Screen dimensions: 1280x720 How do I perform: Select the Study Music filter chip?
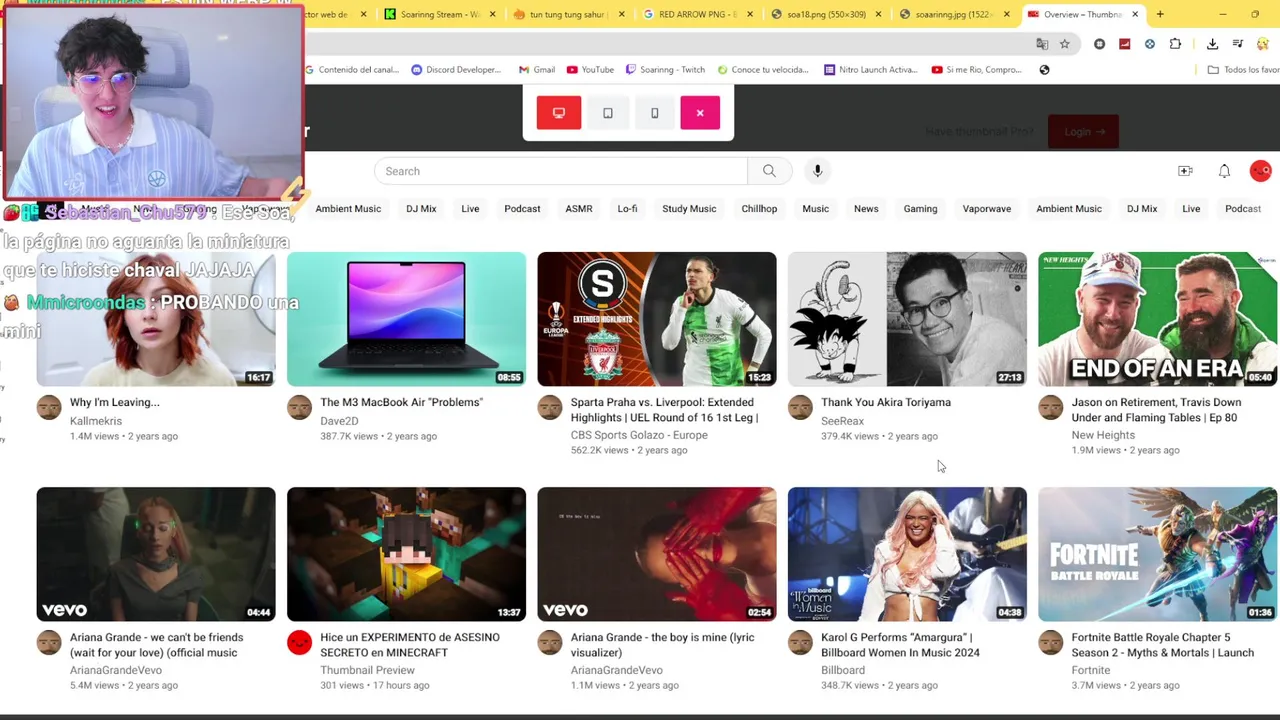tap(689, 209)
